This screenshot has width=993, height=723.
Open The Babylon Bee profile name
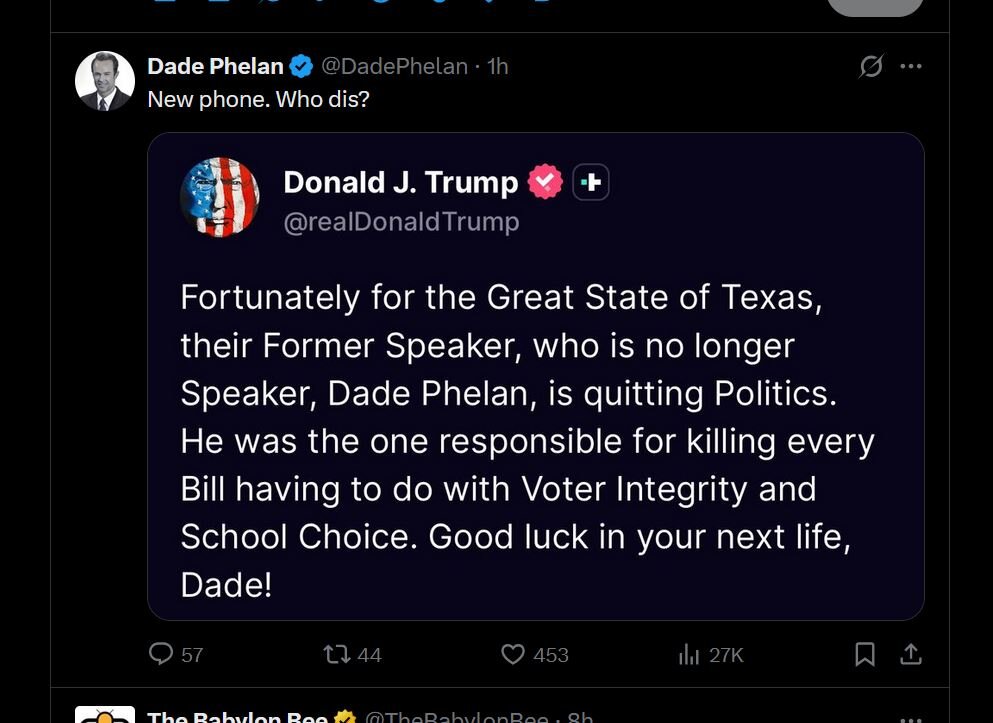[237, 716]
